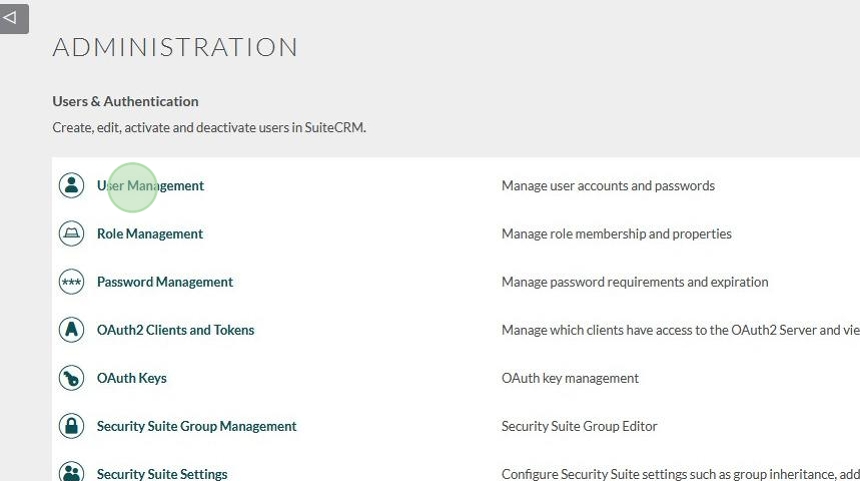Viewport: 860px width, 481px height.
Task: Click the ADMINISTRATION page heading
Action: 175,47
